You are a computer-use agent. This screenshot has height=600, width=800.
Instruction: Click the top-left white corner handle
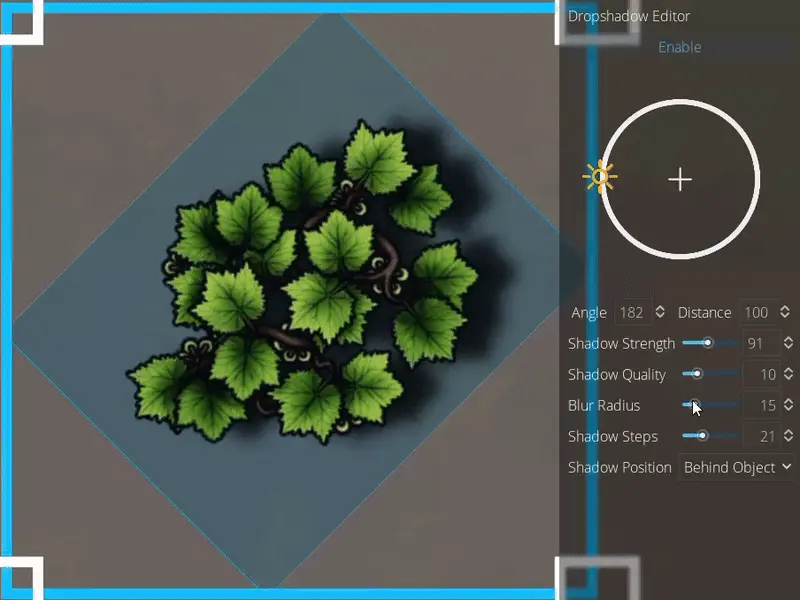[x=22, y=22]
